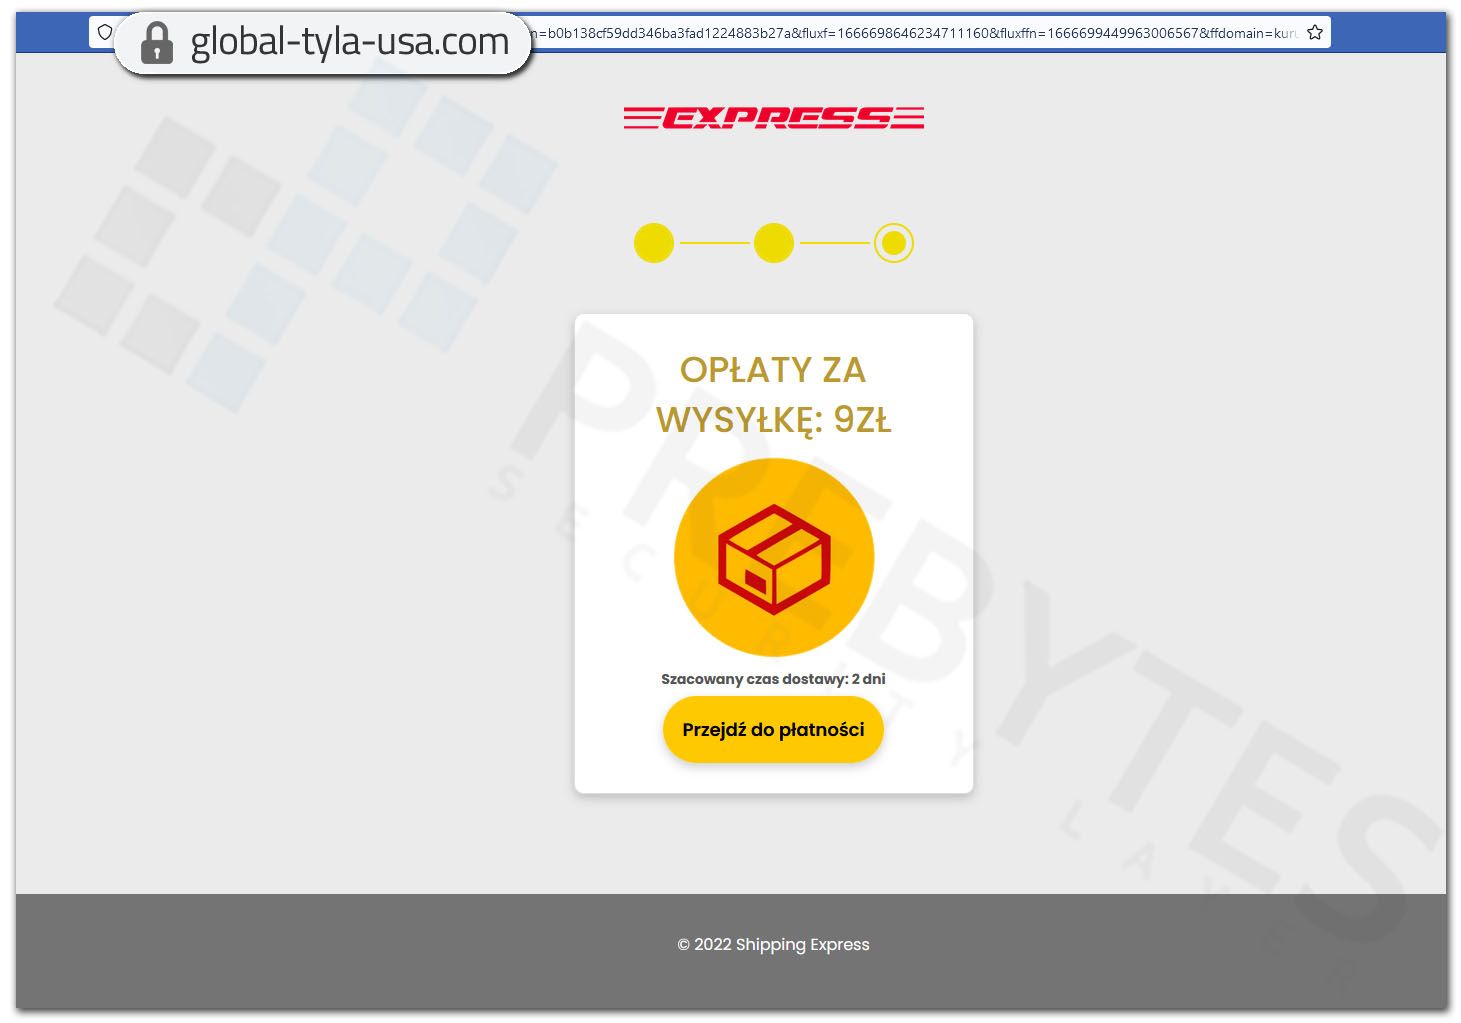
Task: Click the Express logo at the top
Action: (x=773, y=118)
